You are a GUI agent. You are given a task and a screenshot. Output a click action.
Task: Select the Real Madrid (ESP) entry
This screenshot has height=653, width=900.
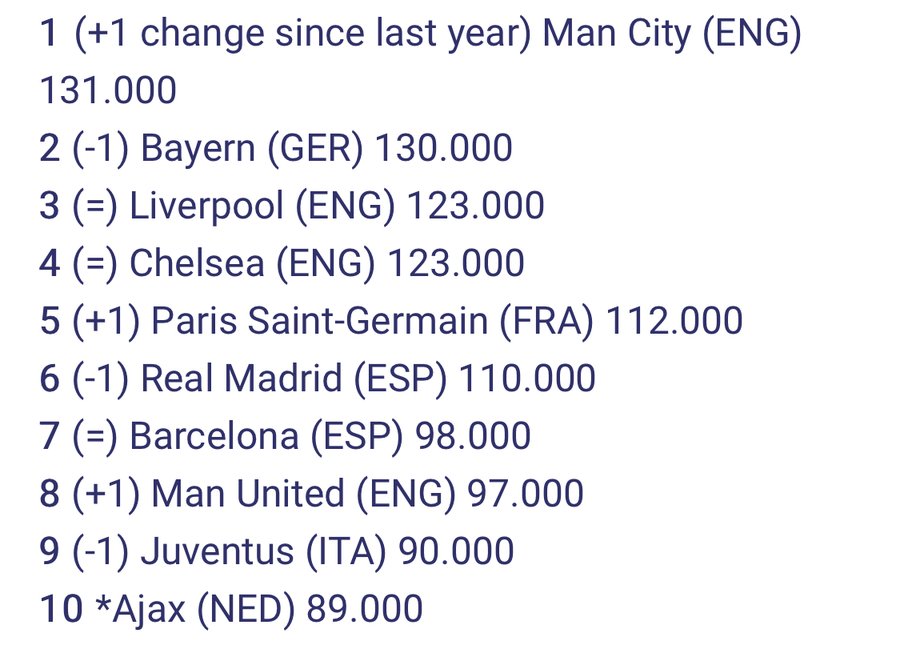coord(293,378)
